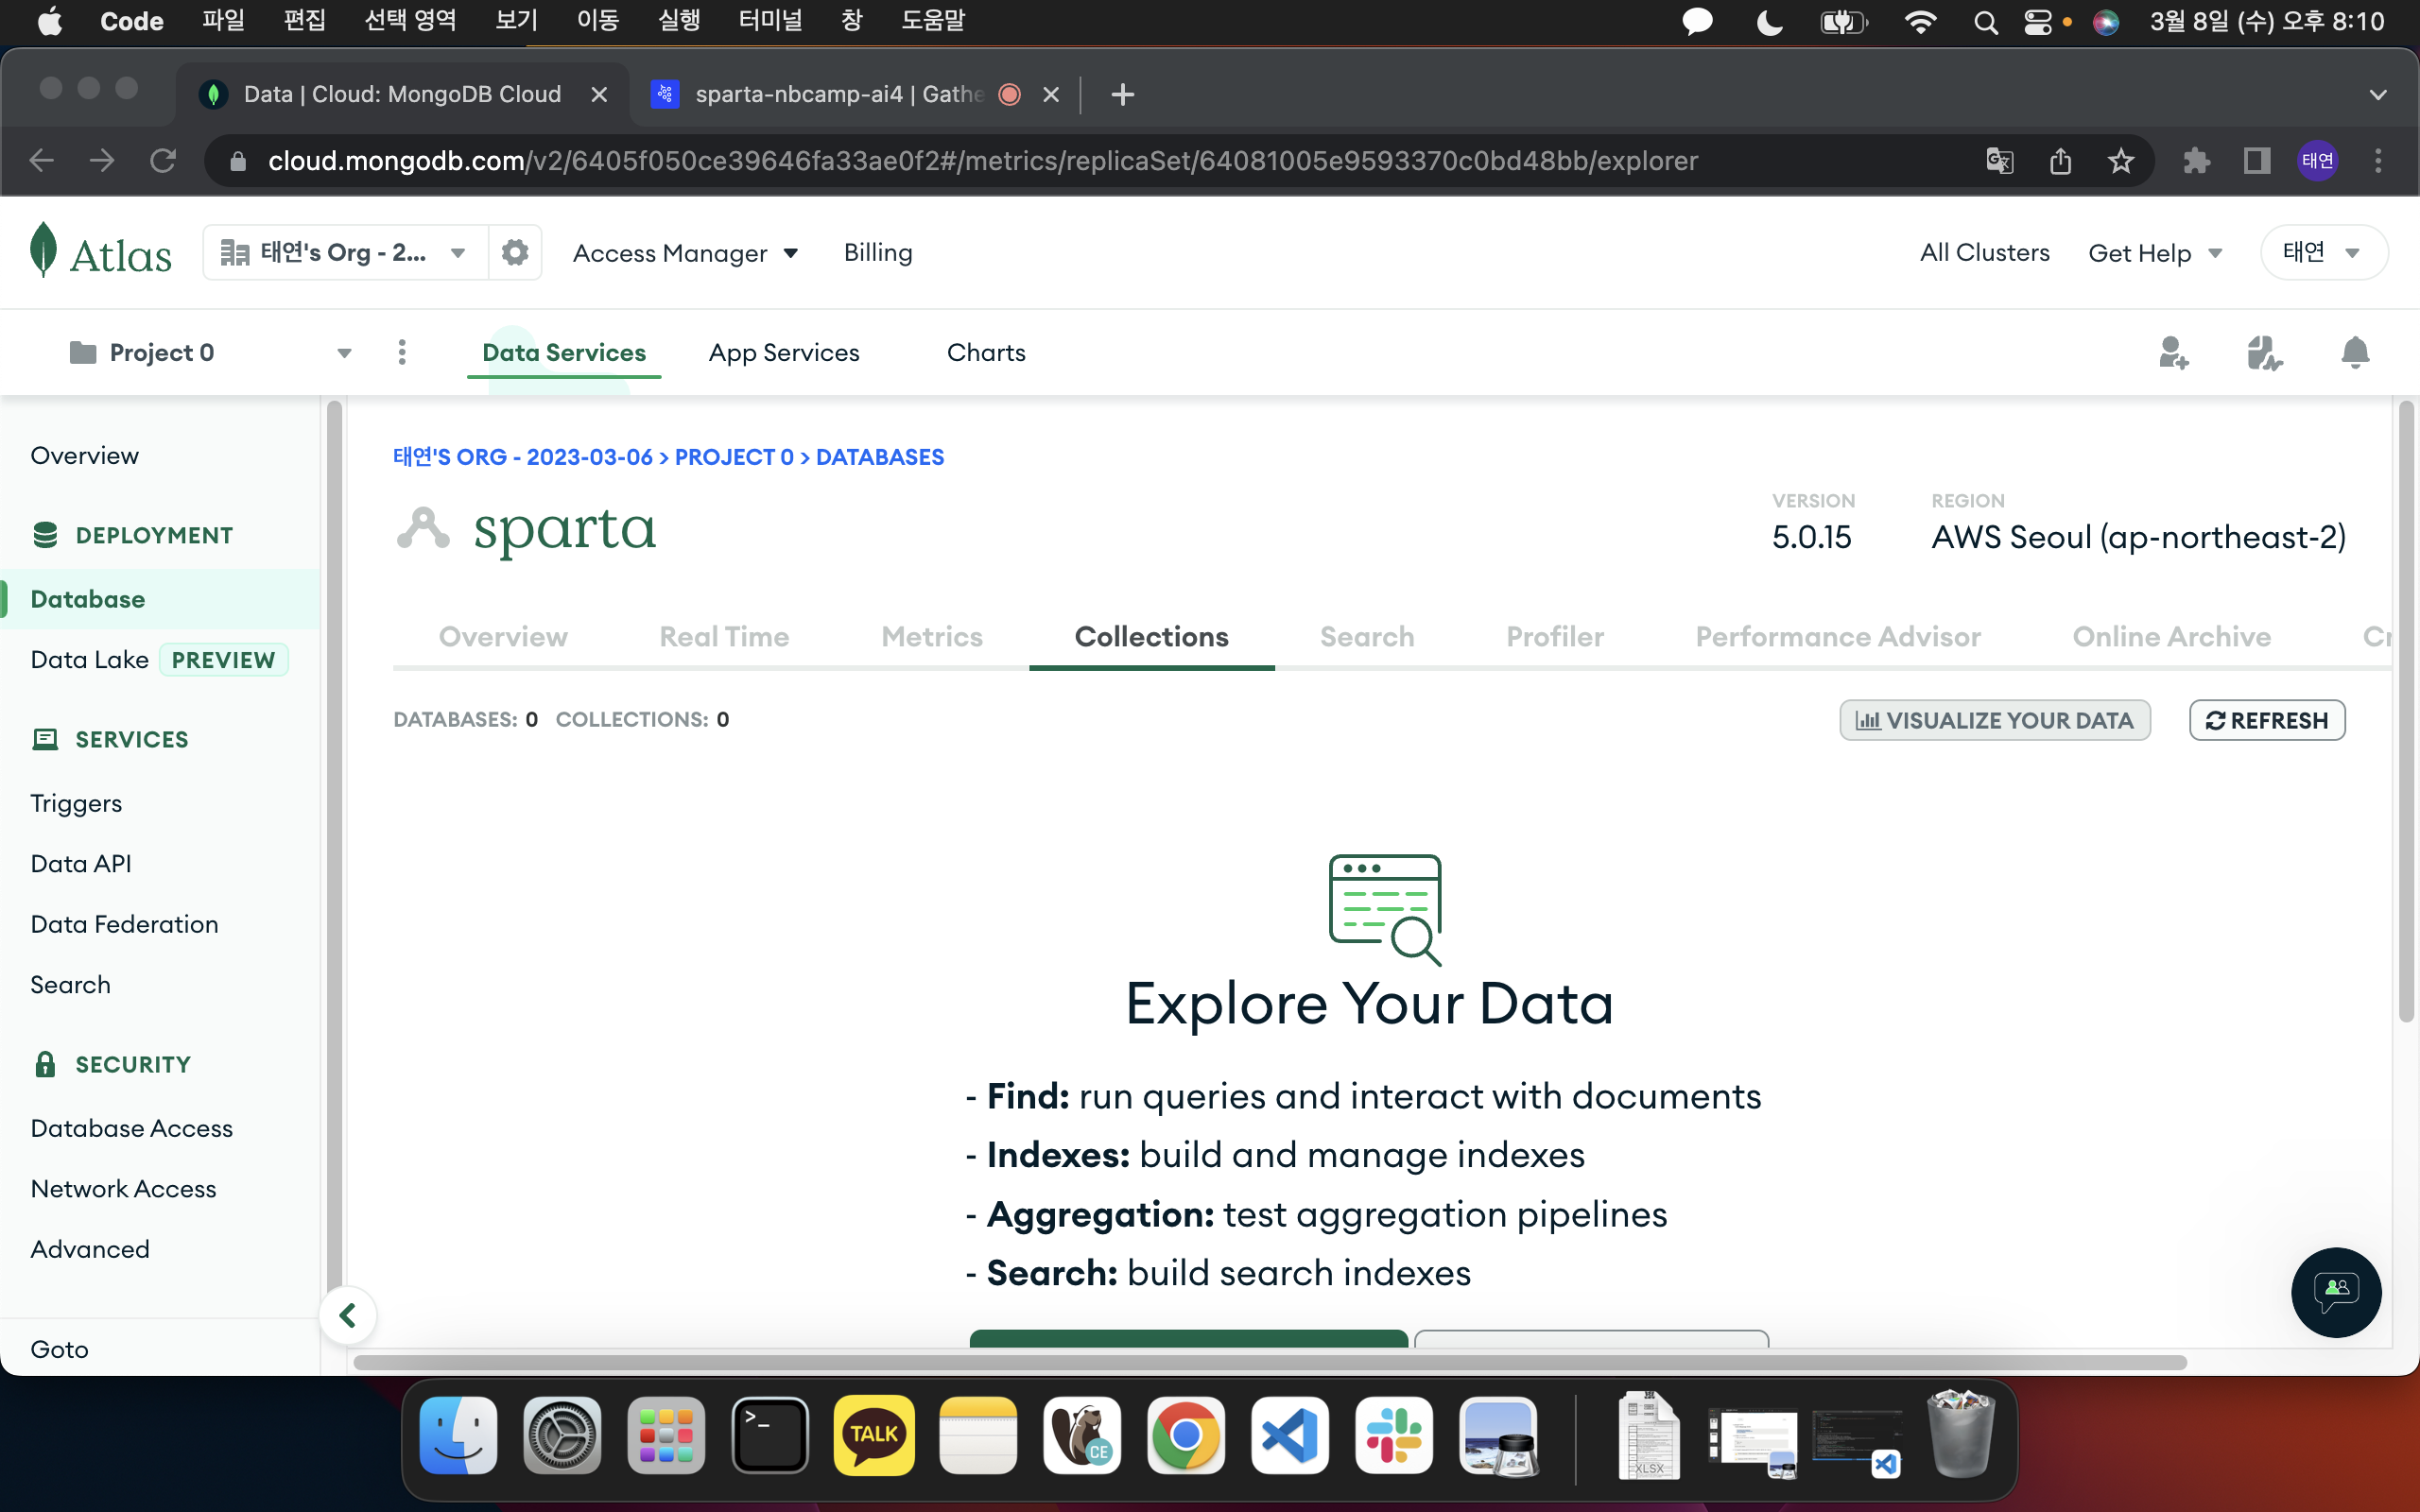Open project activity feed icon
Screen dimensions: 2420x1512
[x=2264, y=353]
